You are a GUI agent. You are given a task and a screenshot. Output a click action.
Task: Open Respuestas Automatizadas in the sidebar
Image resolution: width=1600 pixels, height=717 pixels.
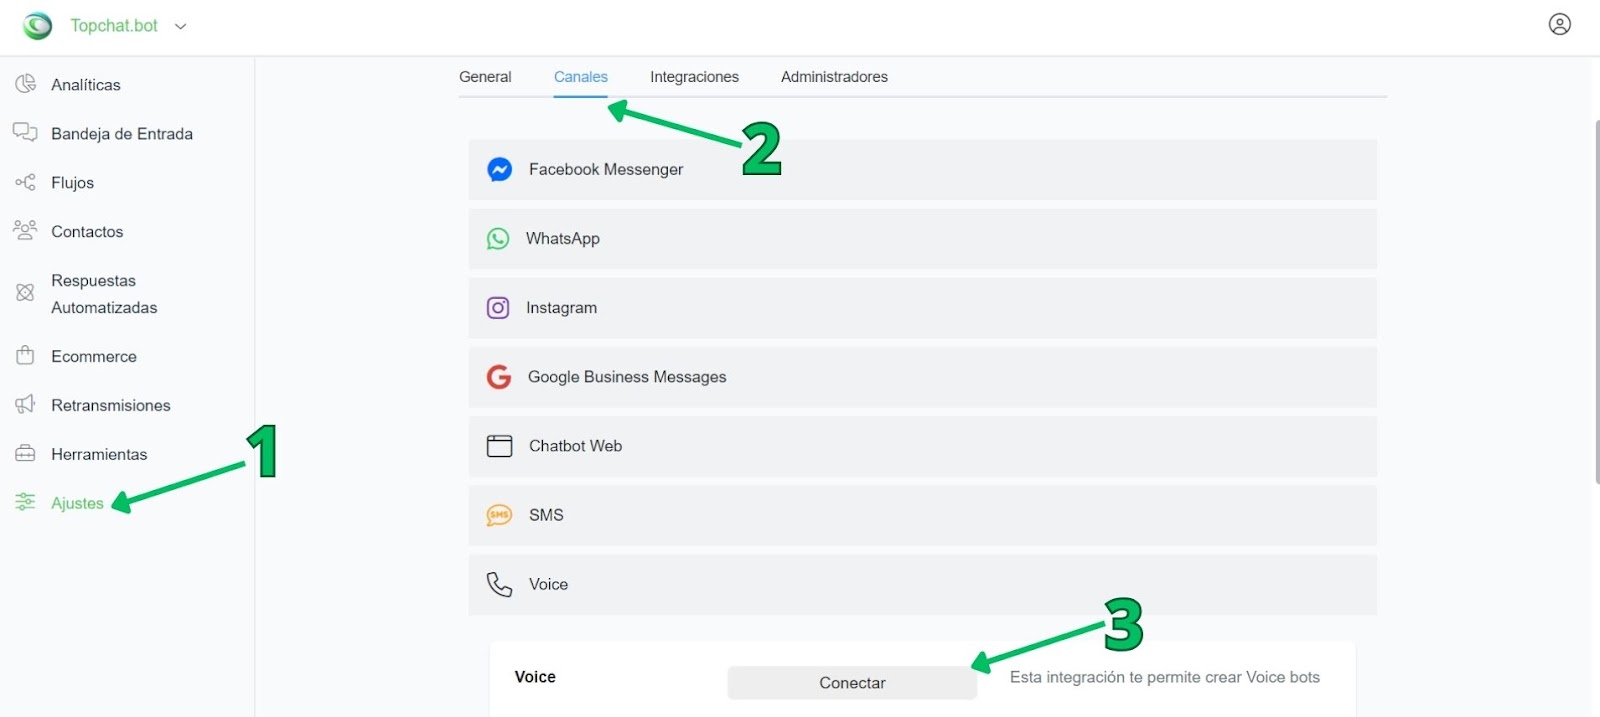[104, 294]
